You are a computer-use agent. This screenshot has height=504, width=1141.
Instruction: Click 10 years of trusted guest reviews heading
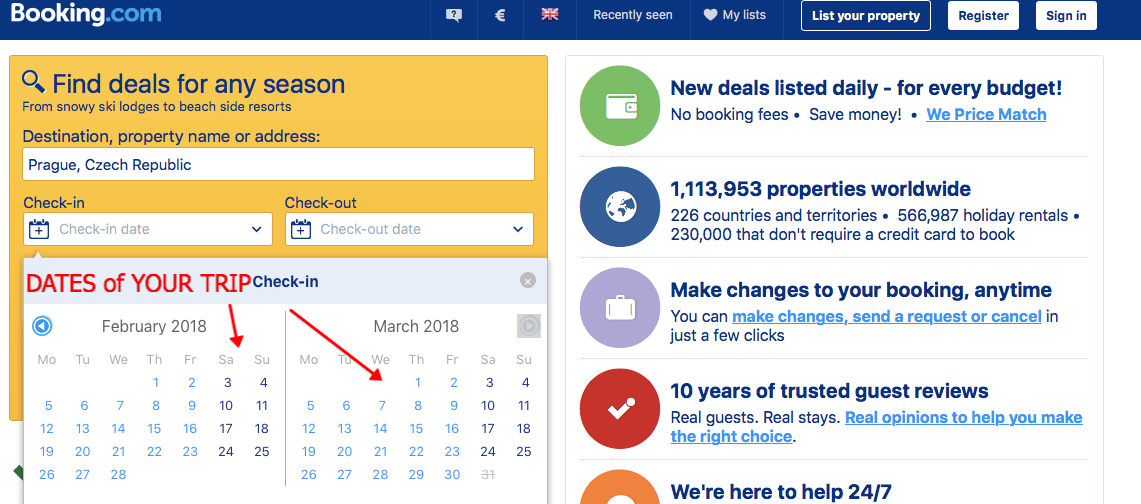point(830,391)
